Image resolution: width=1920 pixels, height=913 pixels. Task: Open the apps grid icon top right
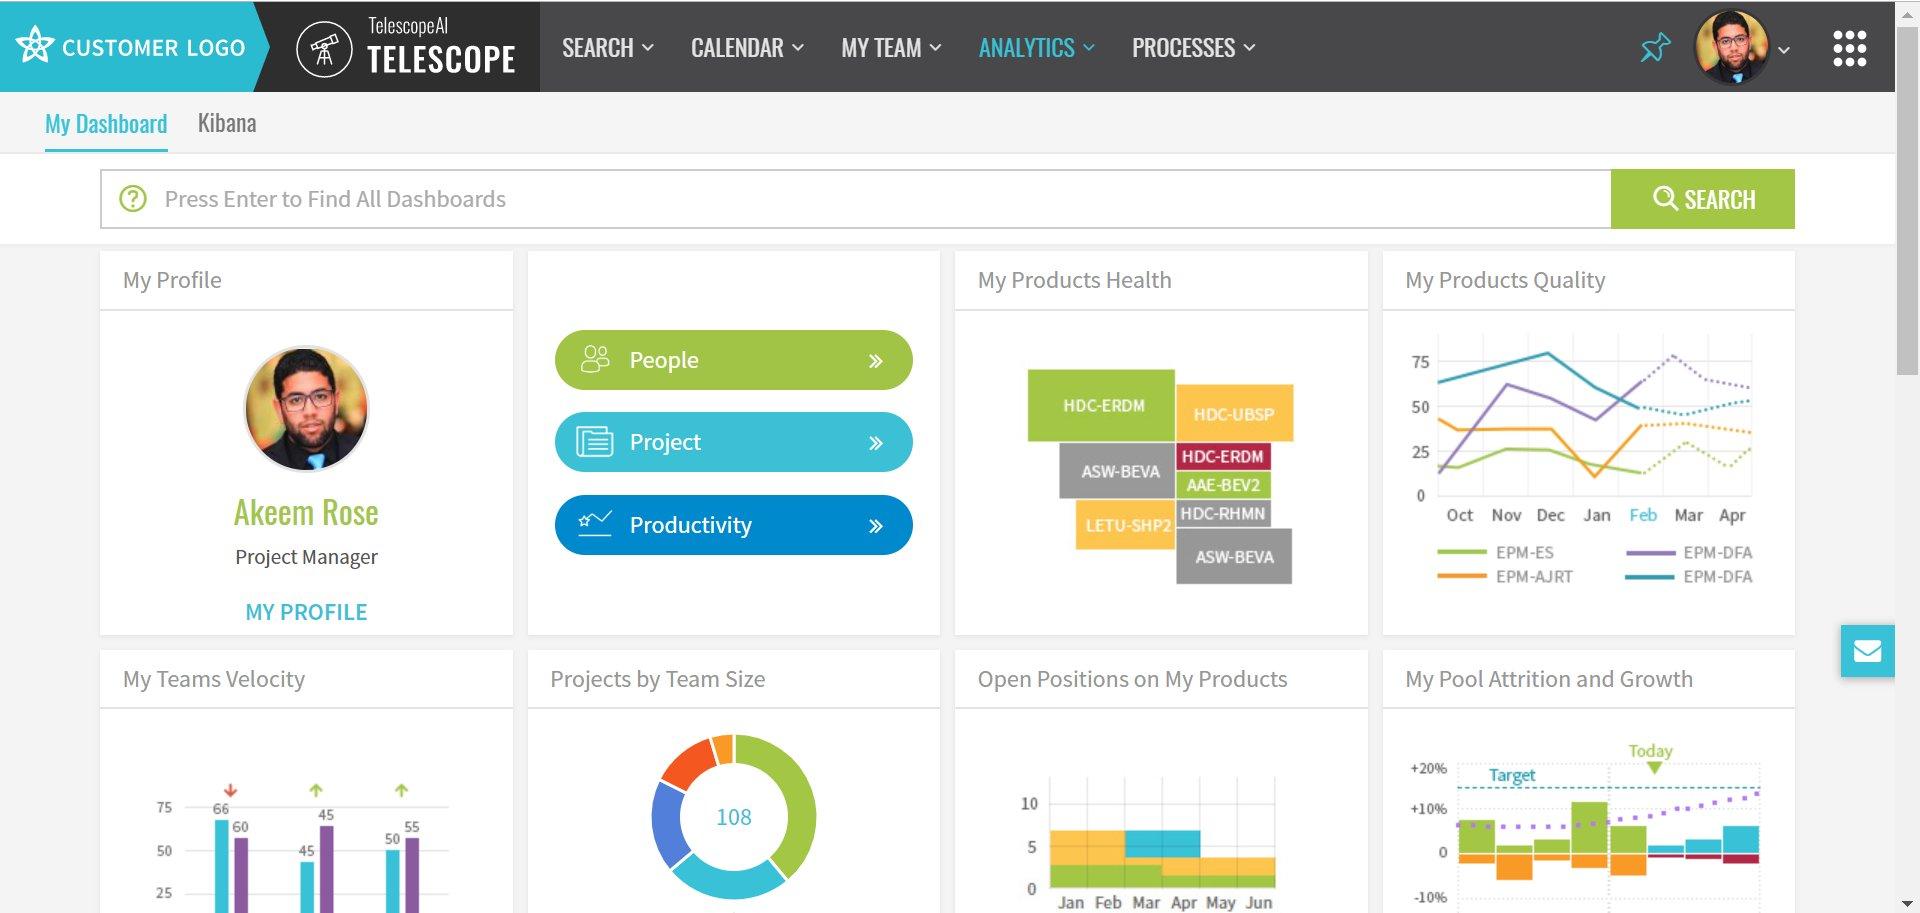1851,46
